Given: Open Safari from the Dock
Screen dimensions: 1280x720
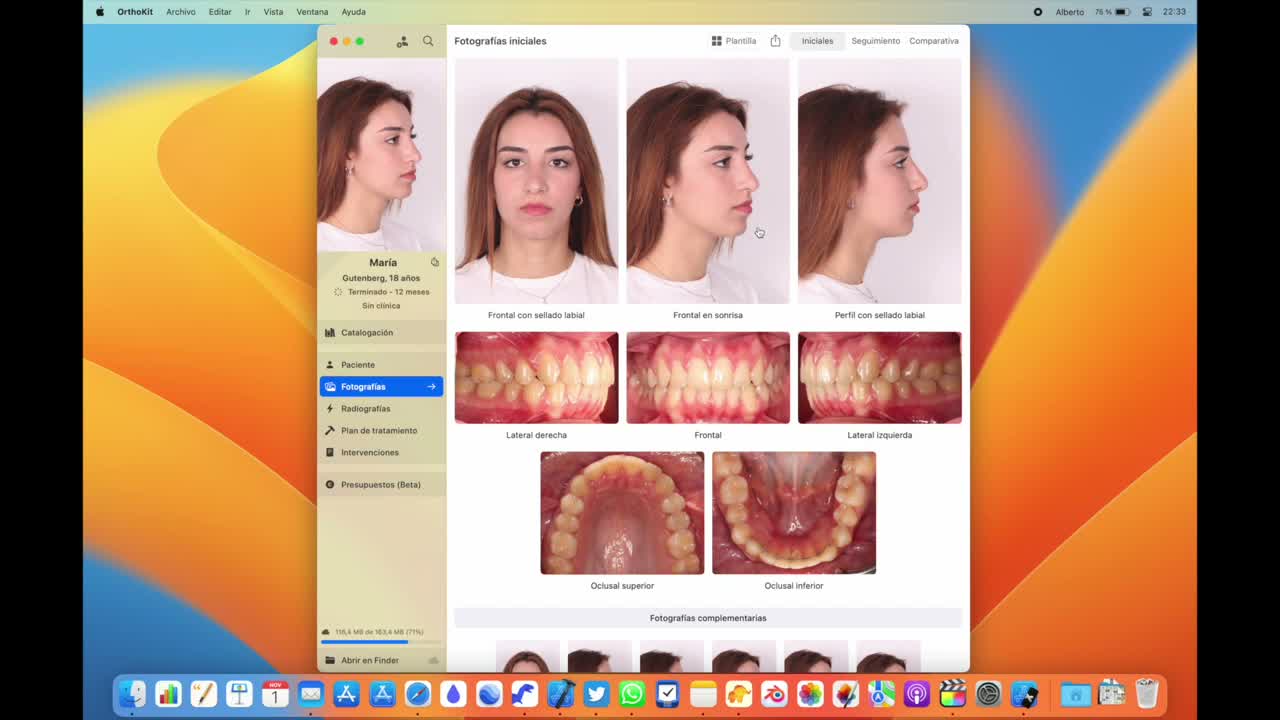Looking at the screenshot, I should coord(418,693).
